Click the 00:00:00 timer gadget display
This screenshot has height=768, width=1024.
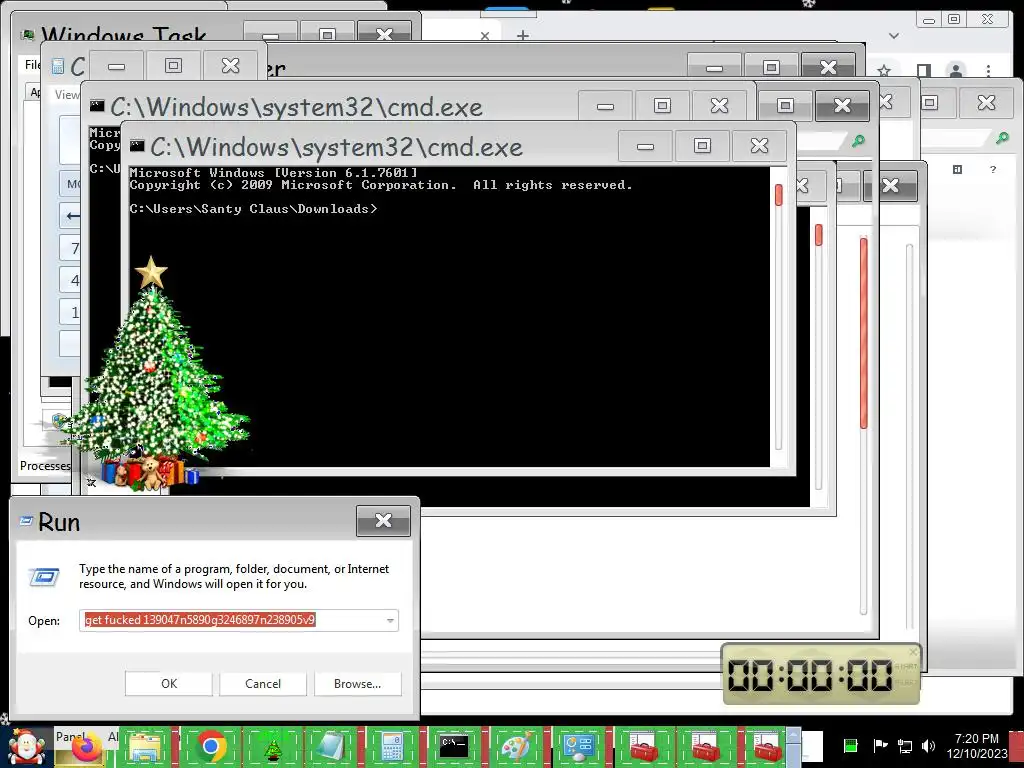pyautogui.click(x=810, y=675)
